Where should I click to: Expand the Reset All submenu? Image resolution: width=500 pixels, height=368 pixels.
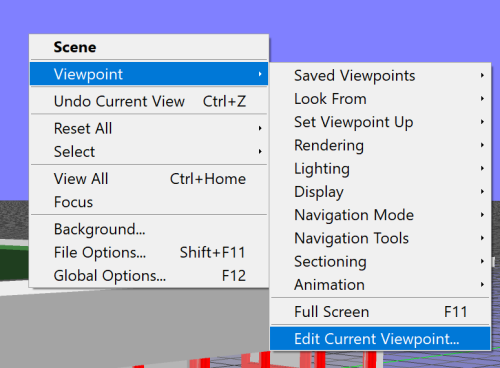coord(149,128)
